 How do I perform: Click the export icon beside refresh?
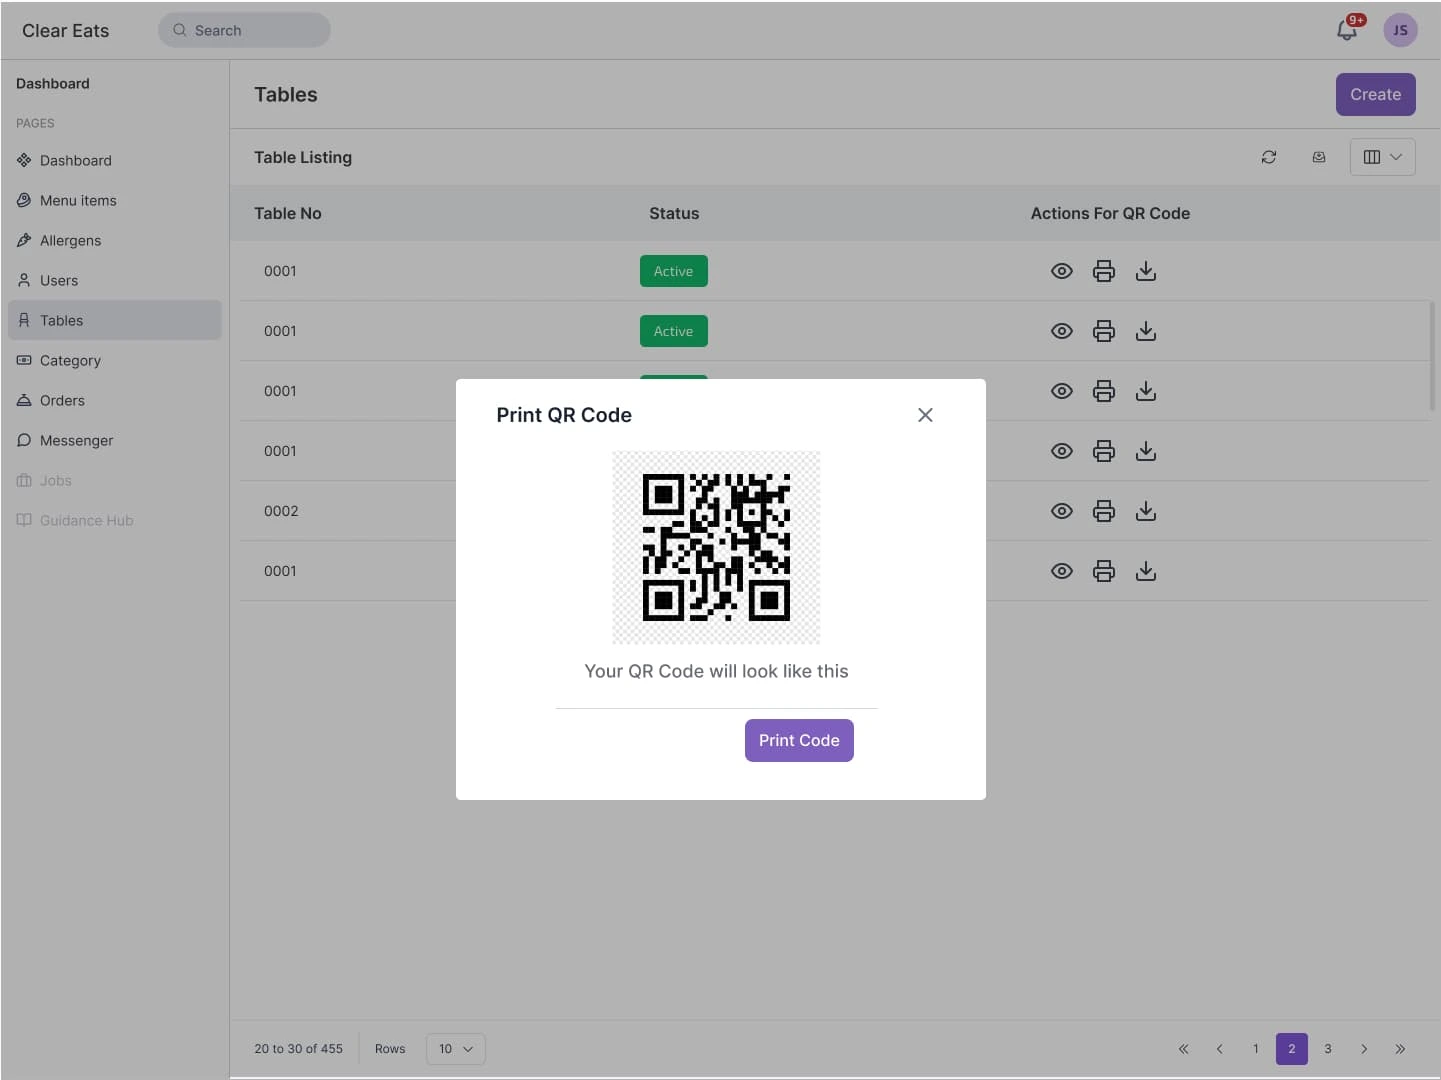tap(1319, 157)
